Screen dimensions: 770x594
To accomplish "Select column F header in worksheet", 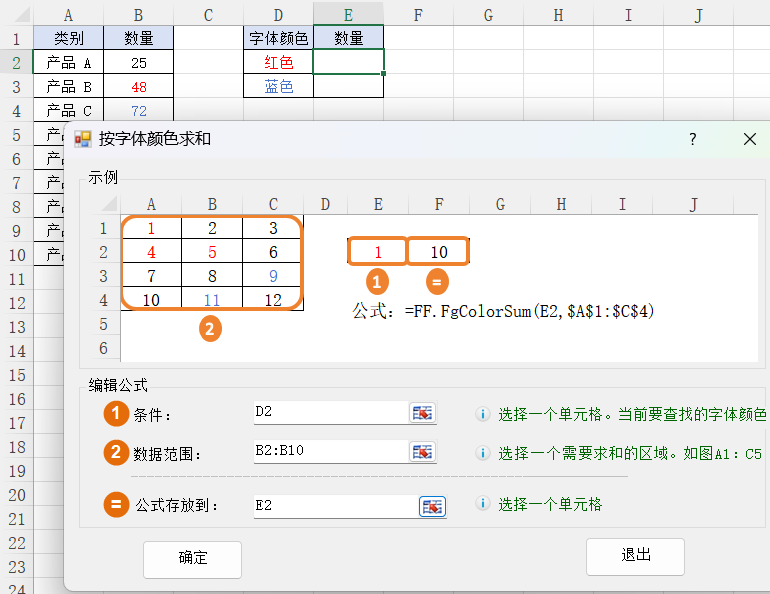I will pos(417,14).
